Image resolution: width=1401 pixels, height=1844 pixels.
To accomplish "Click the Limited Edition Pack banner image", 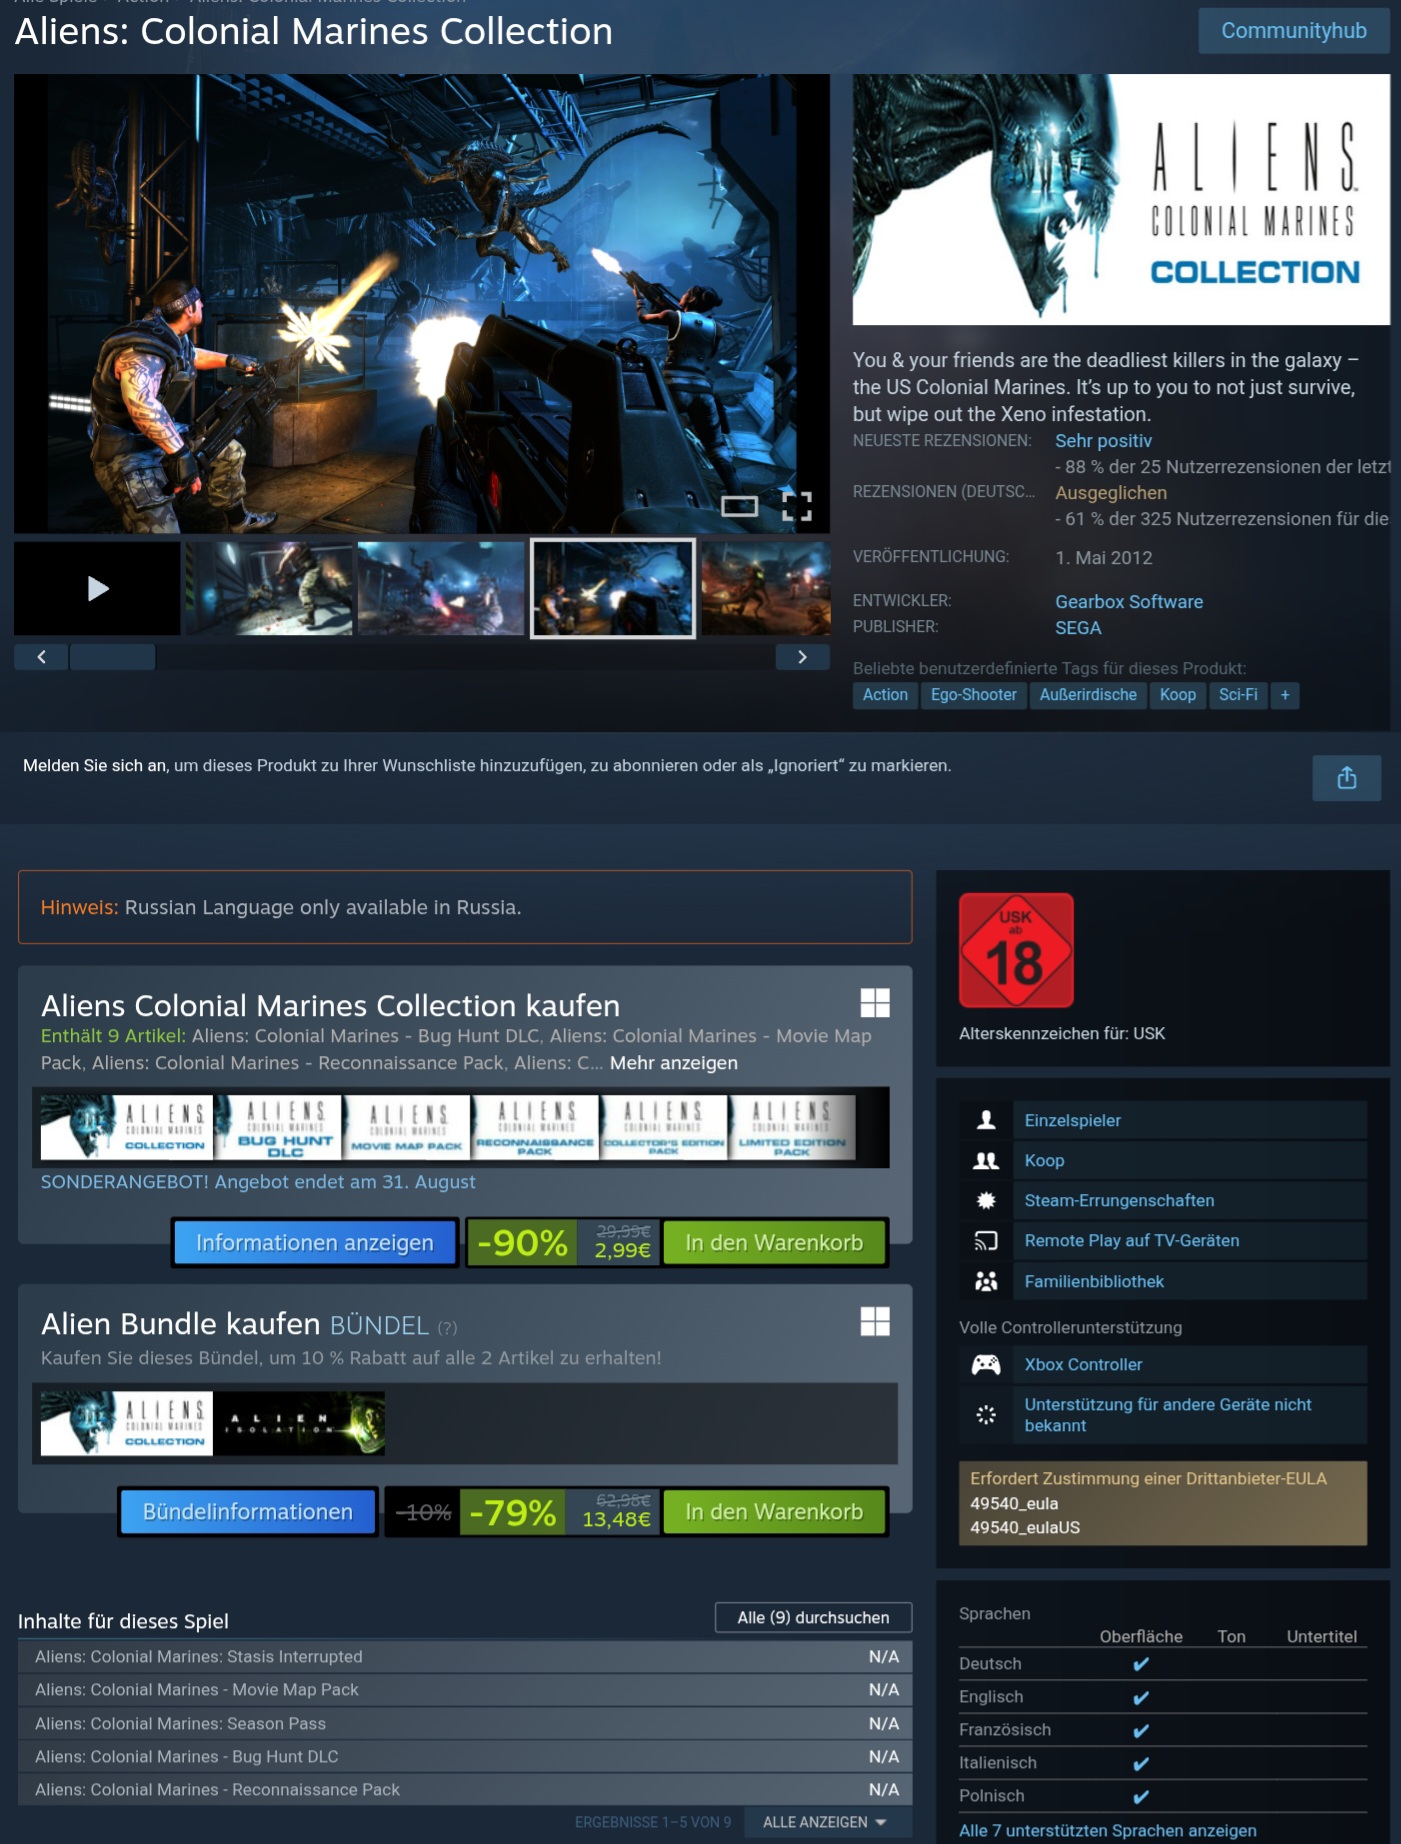I will [792, 1127].
